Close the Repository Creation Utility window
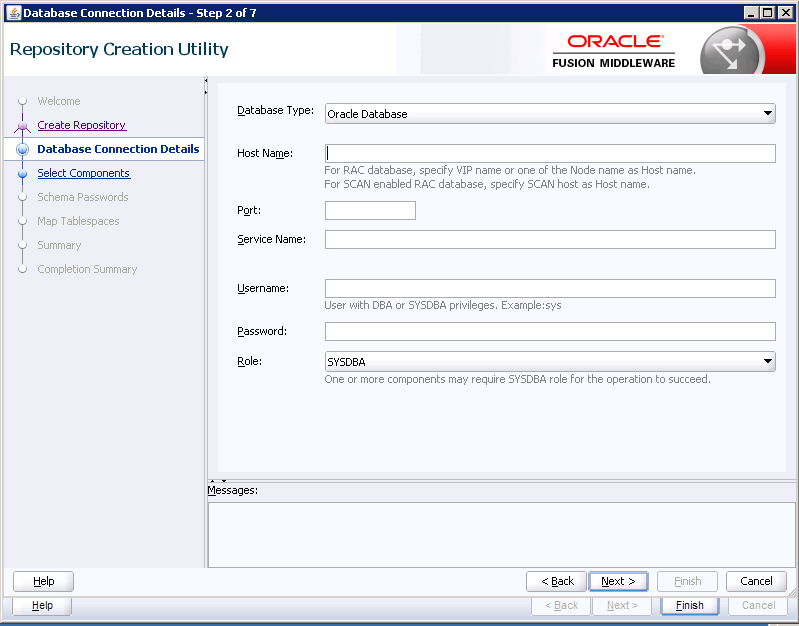This screenshot has width=799, height=626. [786, 13]
